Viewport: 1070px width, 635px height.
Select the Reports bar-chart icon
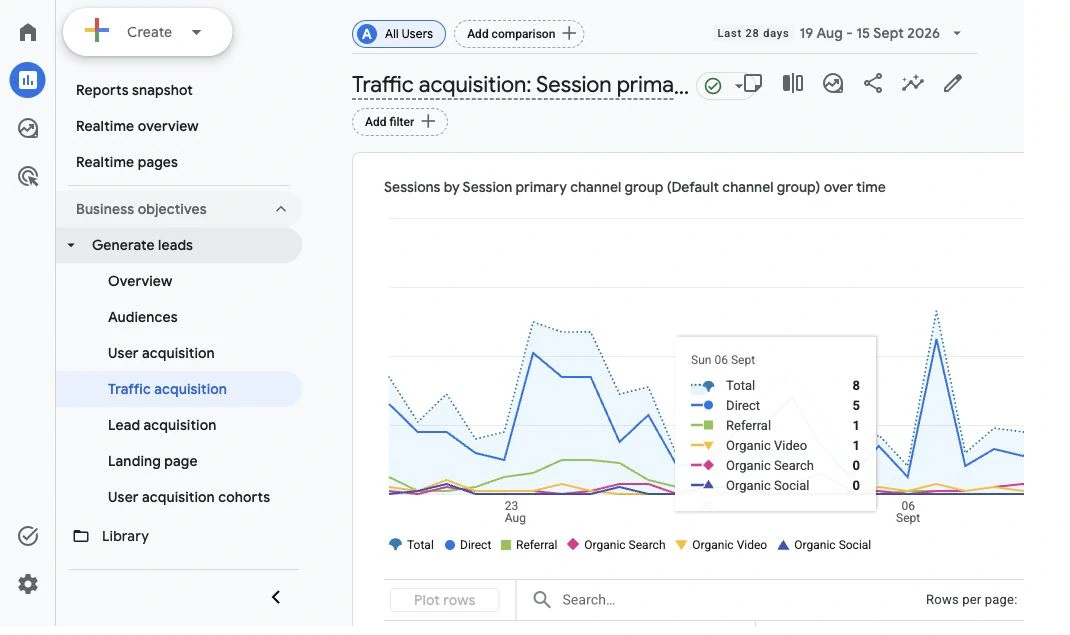(28, 80)
